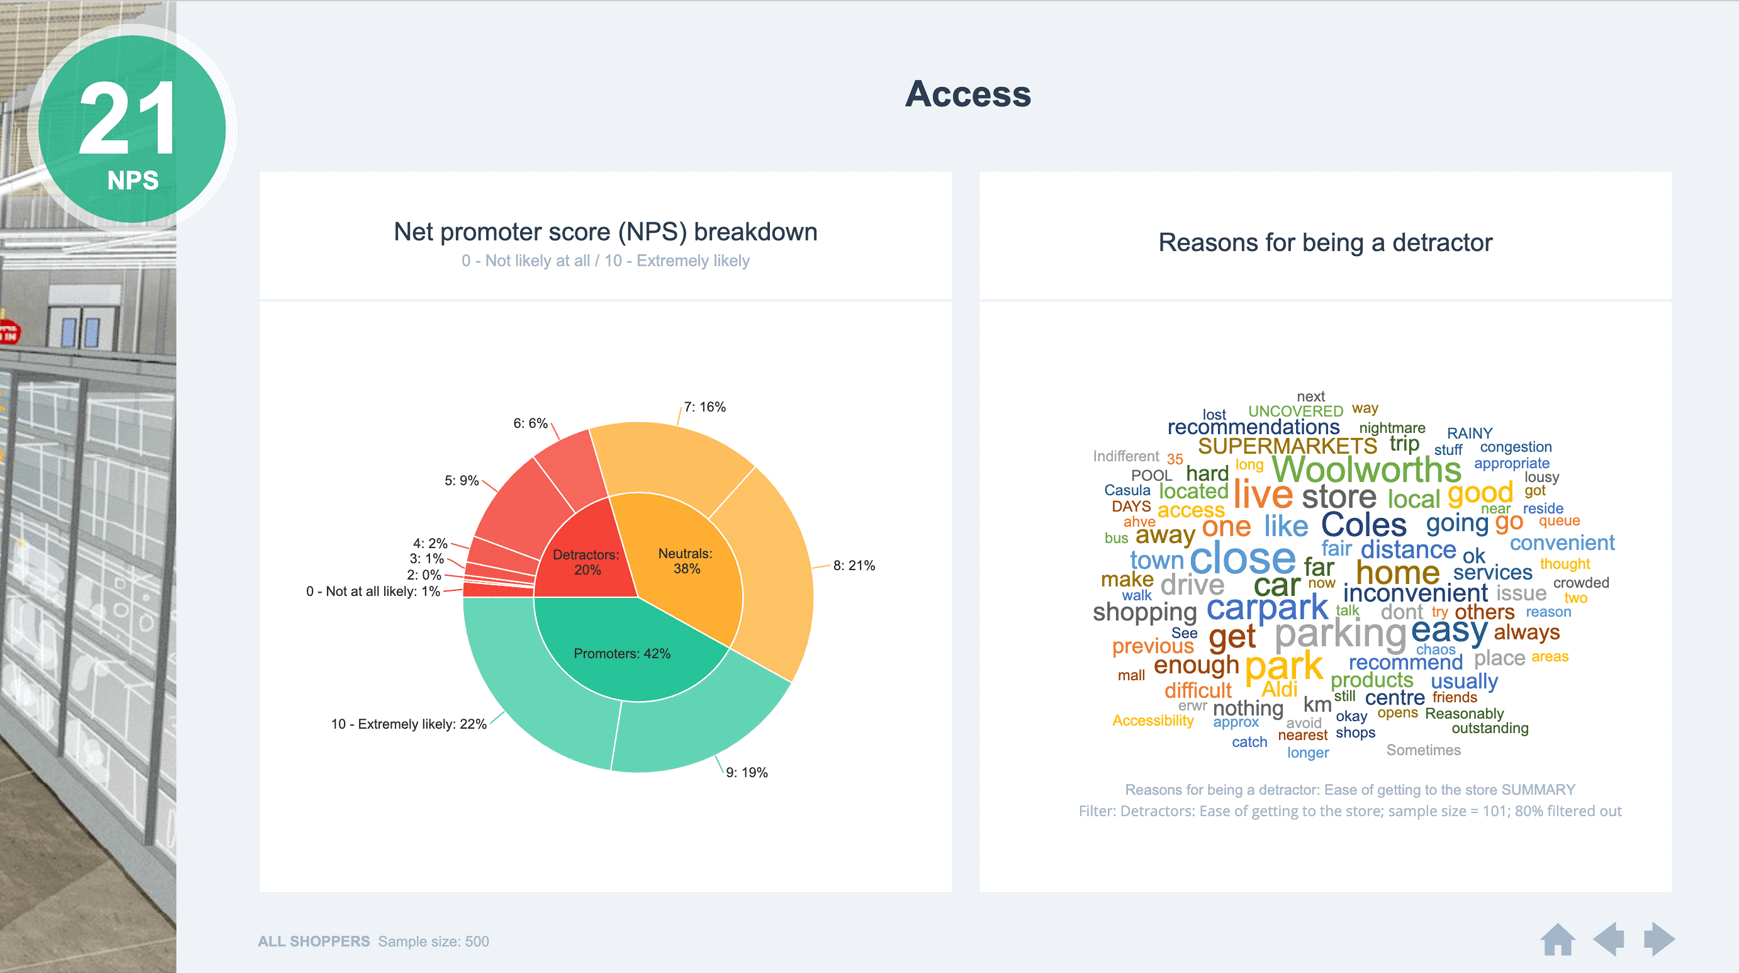Viewport: 1739px width, 973px height.
Task: Click the Sample size: 500 text
Action: point(432,941)
